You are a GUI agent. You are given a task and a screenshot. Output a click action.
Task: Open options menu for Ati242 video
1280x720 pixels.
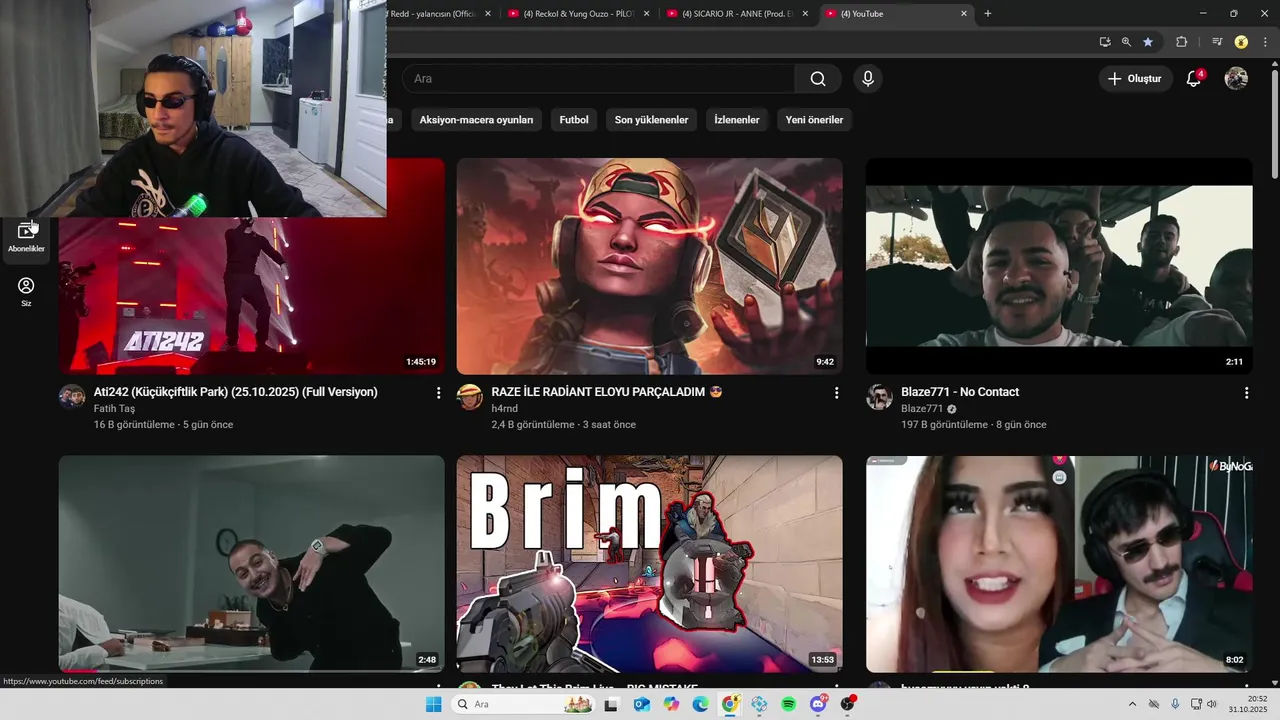click(x=438, y=393)
